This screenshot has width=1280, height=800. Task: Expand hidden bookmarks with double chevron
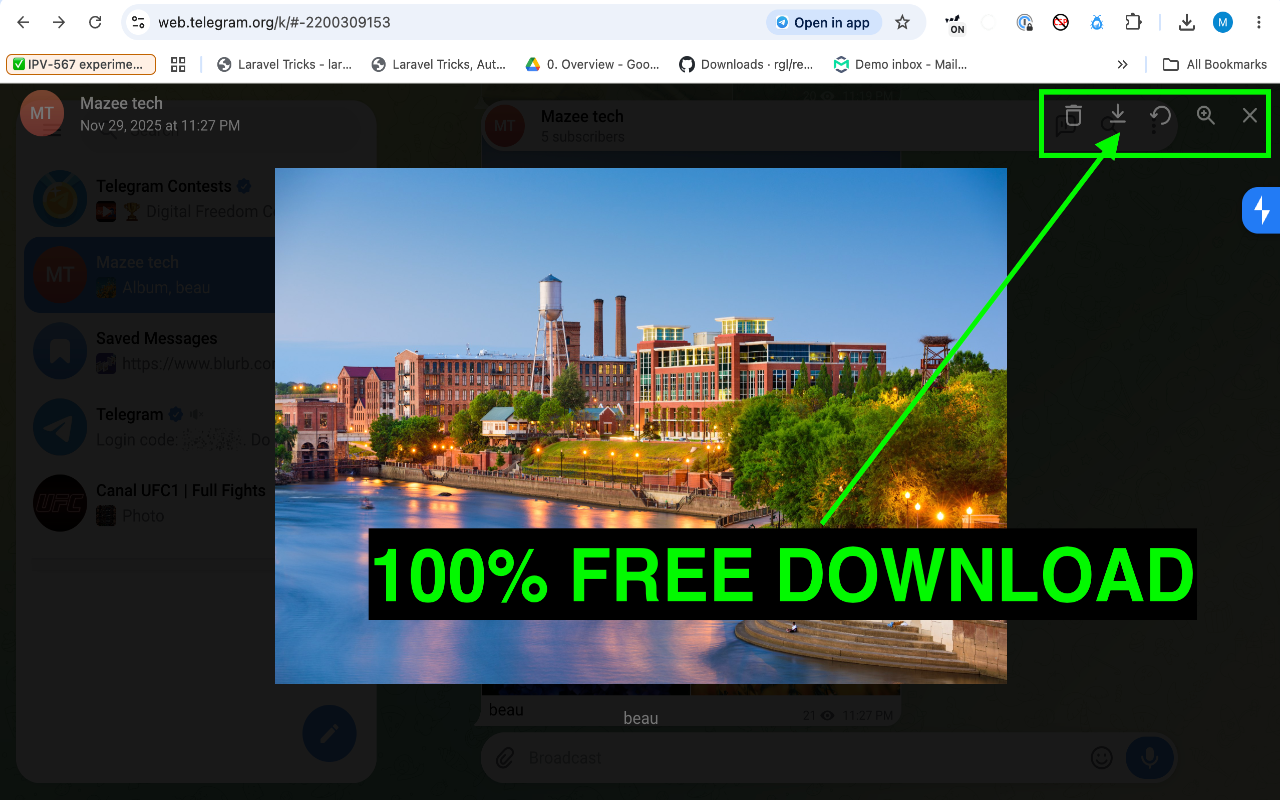[x=1122, y=64]
